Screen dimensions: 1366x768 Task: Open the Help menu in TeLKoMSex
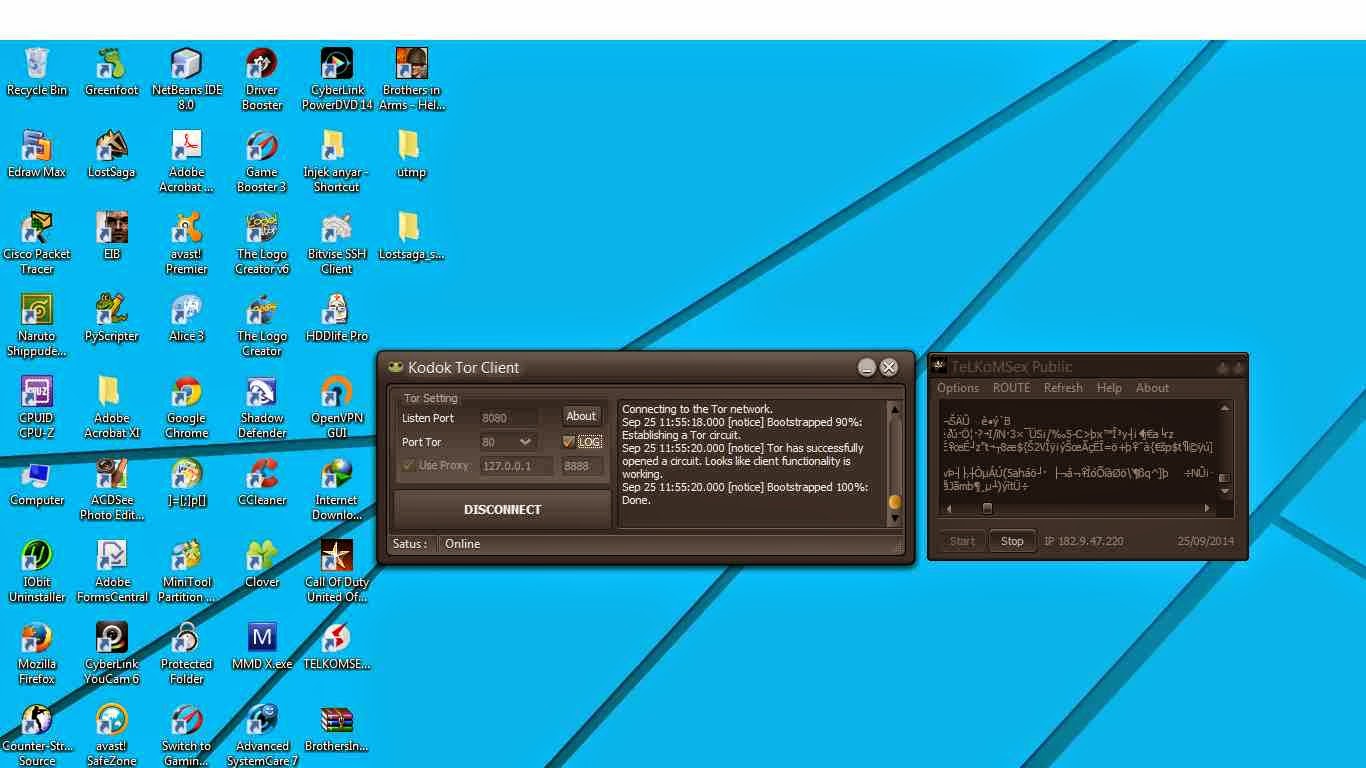[x=1109, y=388]
